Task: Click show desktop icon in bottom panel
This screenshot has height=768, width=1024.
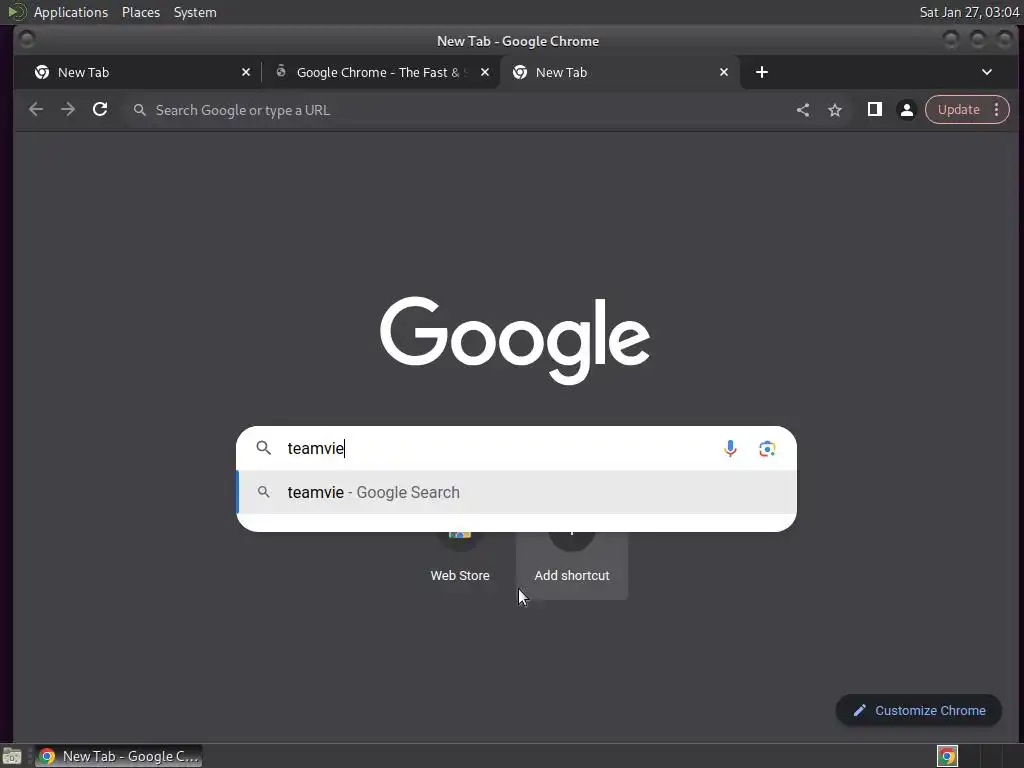Action: pos(12,756)
